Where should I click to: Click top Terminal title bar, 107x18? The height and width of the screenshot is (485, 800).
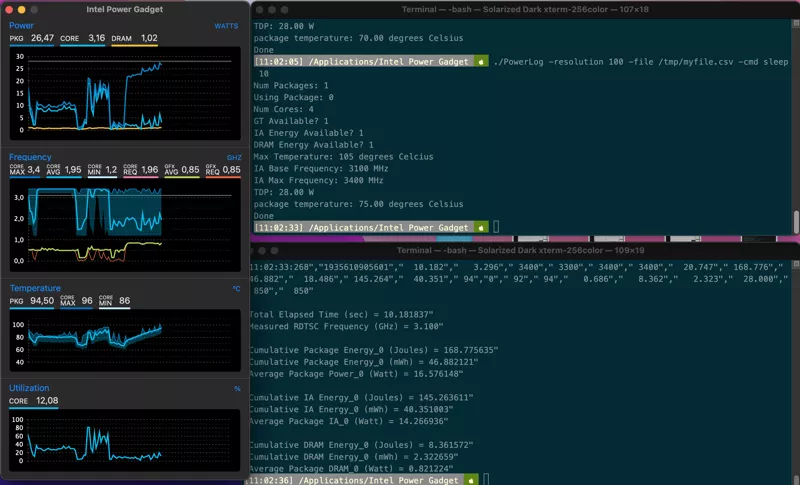(x=525, y=10)
